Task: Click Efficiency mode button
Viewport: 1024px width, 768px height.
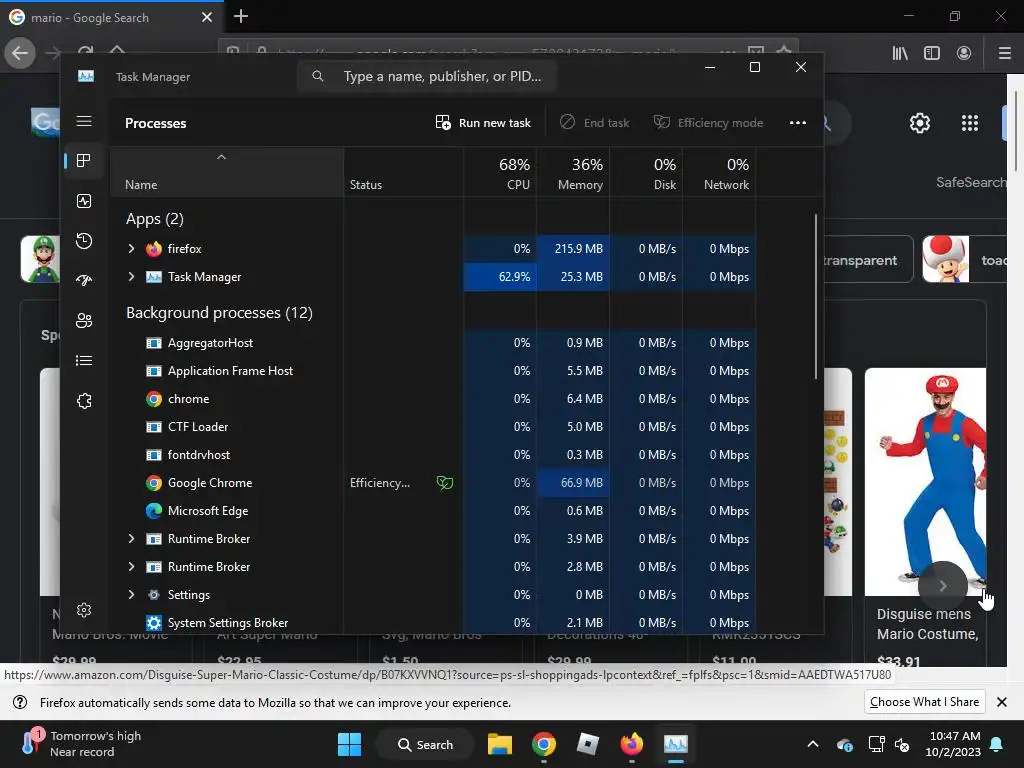Action: (x=709, y=123)
